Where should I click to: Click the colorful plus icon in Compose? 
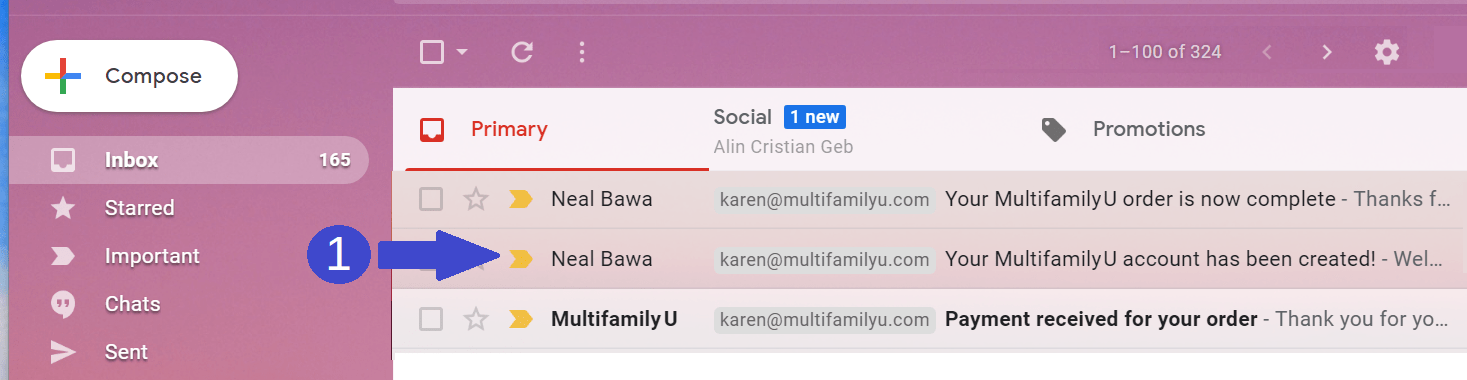[x=63, y=76]
